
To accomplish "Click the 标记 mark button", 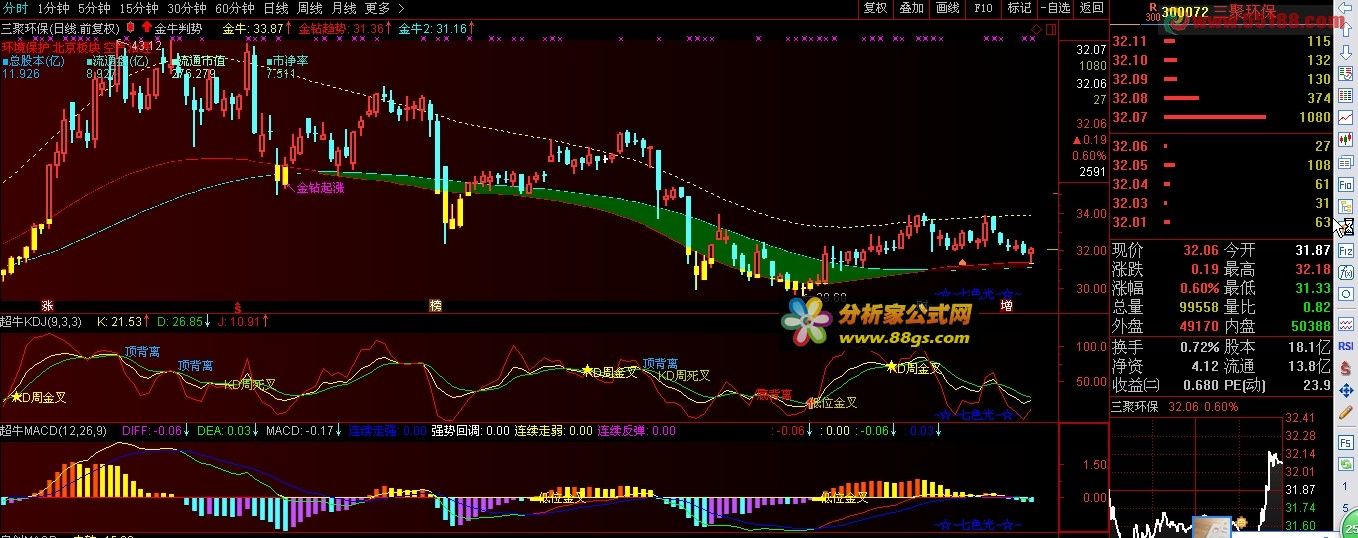I will [x=1019, y=8].
